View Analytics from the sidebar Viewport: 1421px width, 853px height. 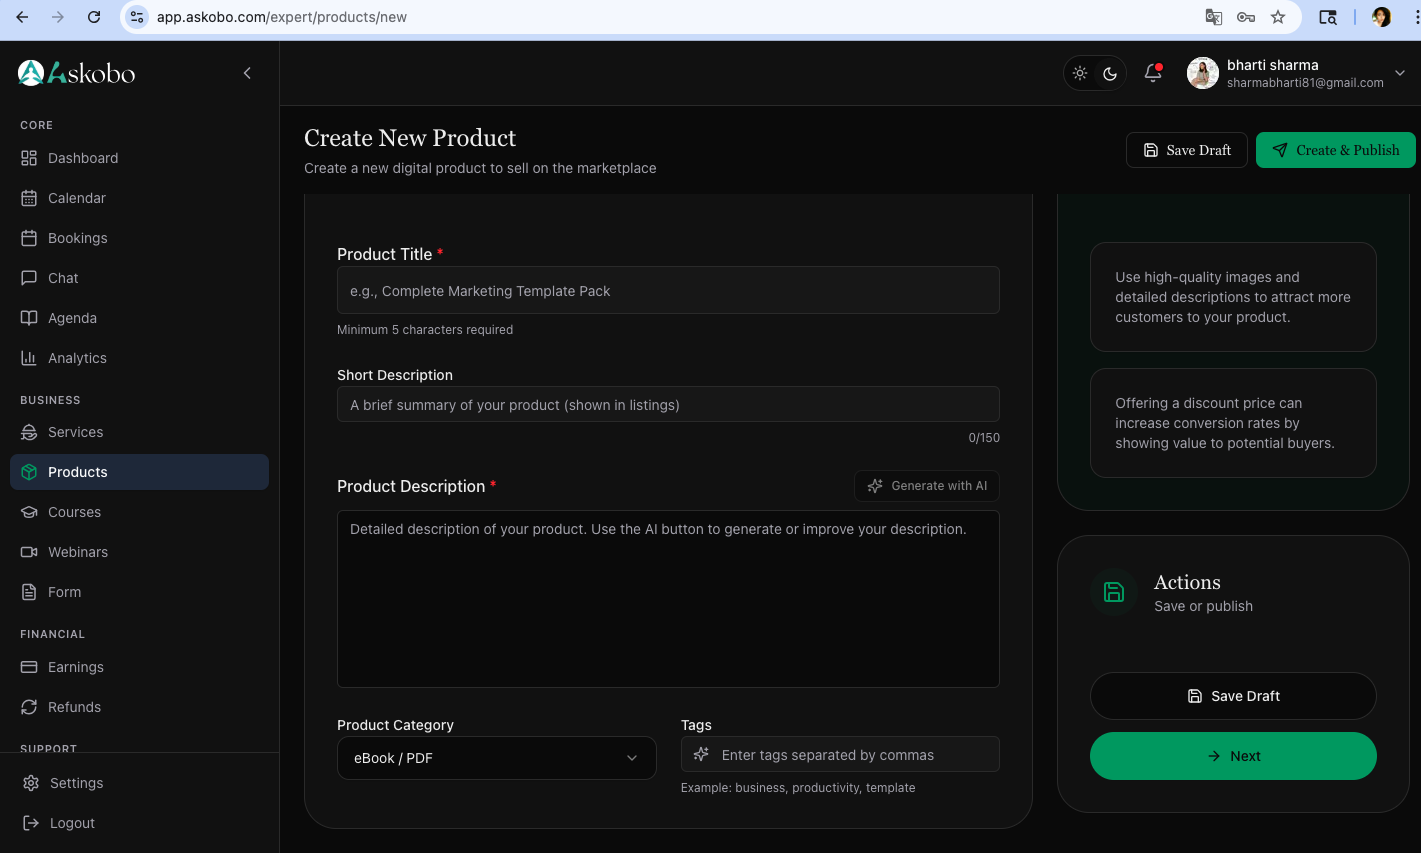pos(77,358)
